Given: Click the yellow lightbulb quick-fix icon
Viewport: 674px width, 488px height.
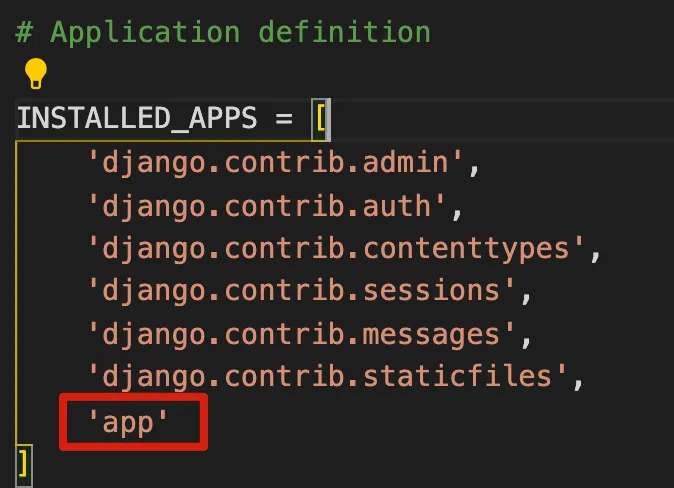Looking at the screenshot, I should (36, 74).
